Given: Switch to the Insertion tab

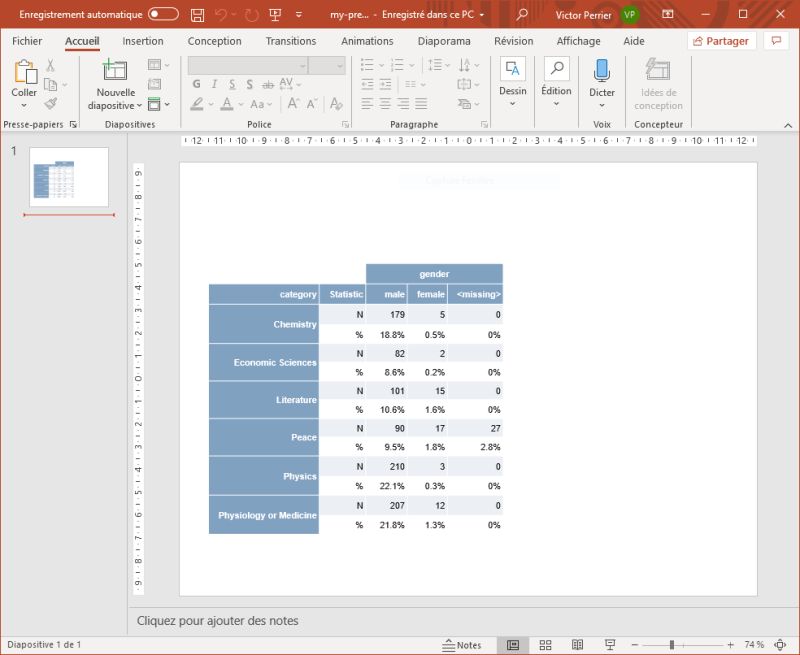Looking at the screenshot, I should 143,41.
